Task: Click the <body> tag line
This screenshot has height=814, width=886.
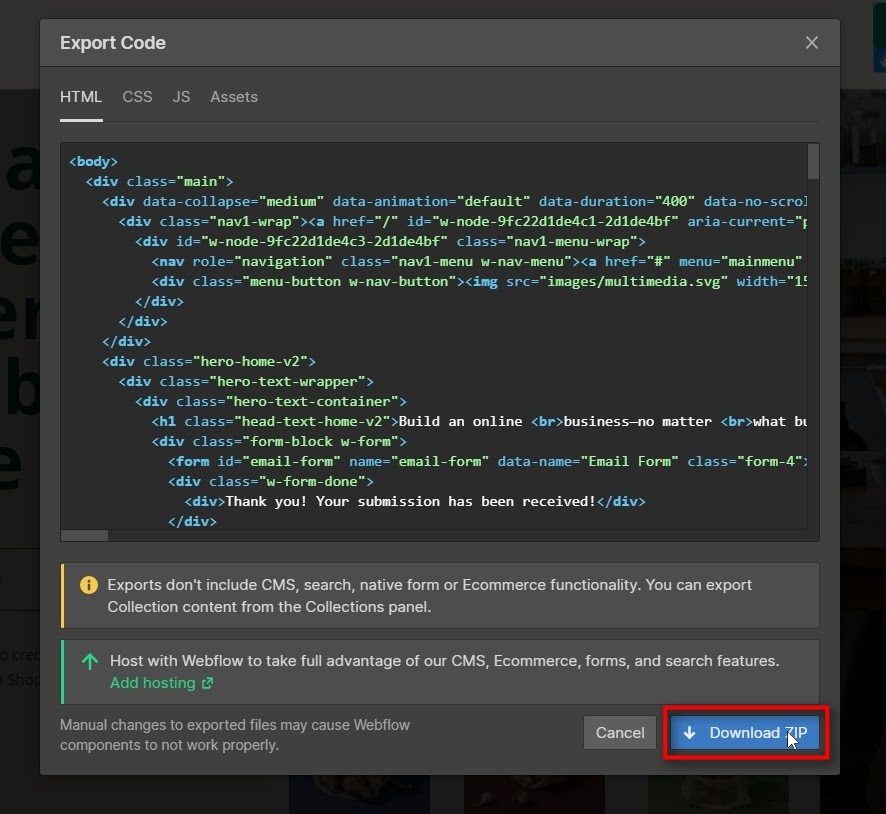Action: coord(93,162)
